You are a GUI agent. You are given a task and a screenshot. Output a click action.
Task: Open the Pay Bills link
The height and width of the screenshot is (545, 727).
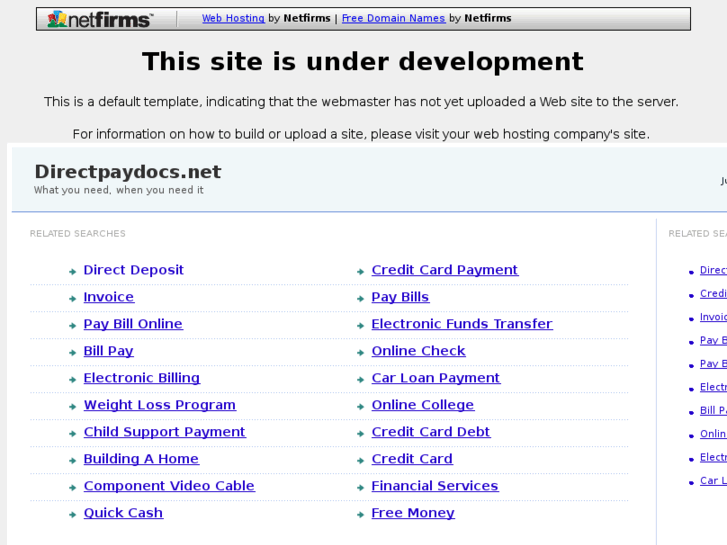400,297
